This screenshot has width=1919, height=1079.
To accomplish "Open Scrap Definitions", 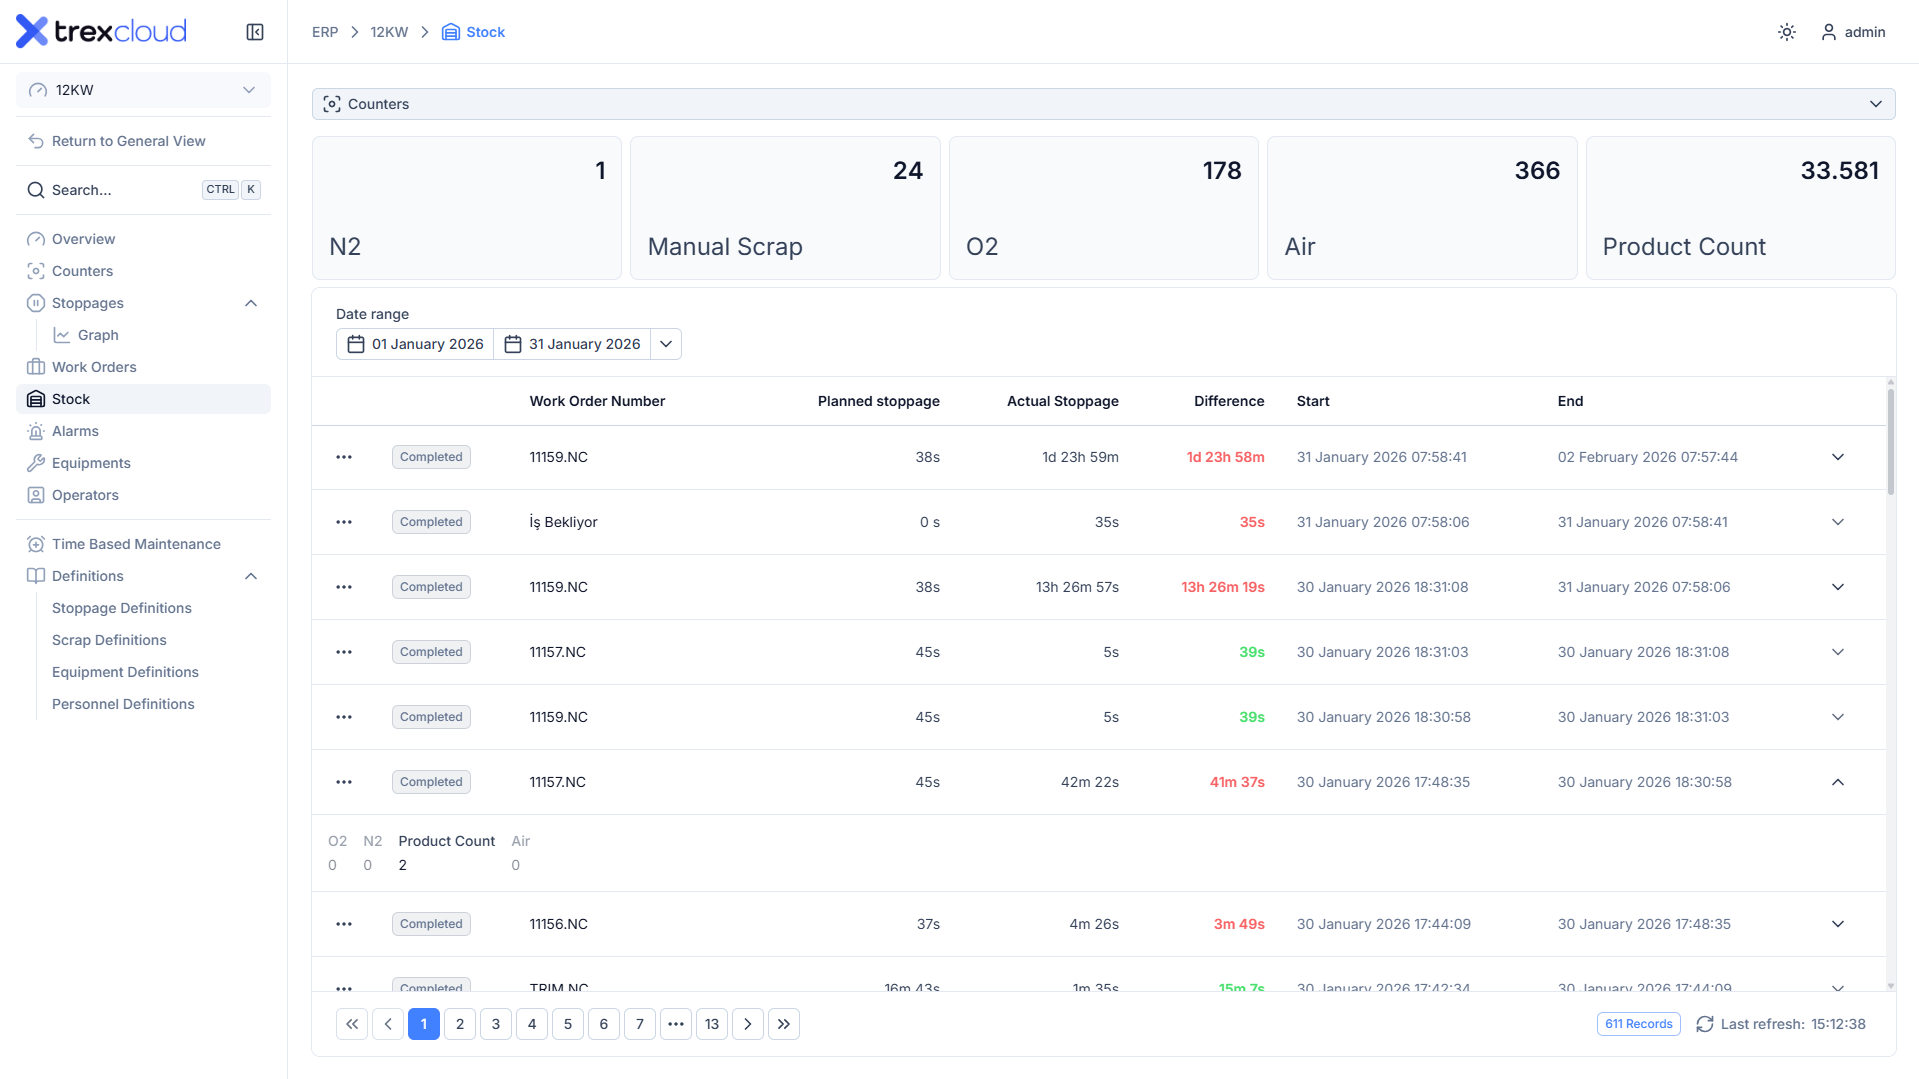I will pos(109,640).
